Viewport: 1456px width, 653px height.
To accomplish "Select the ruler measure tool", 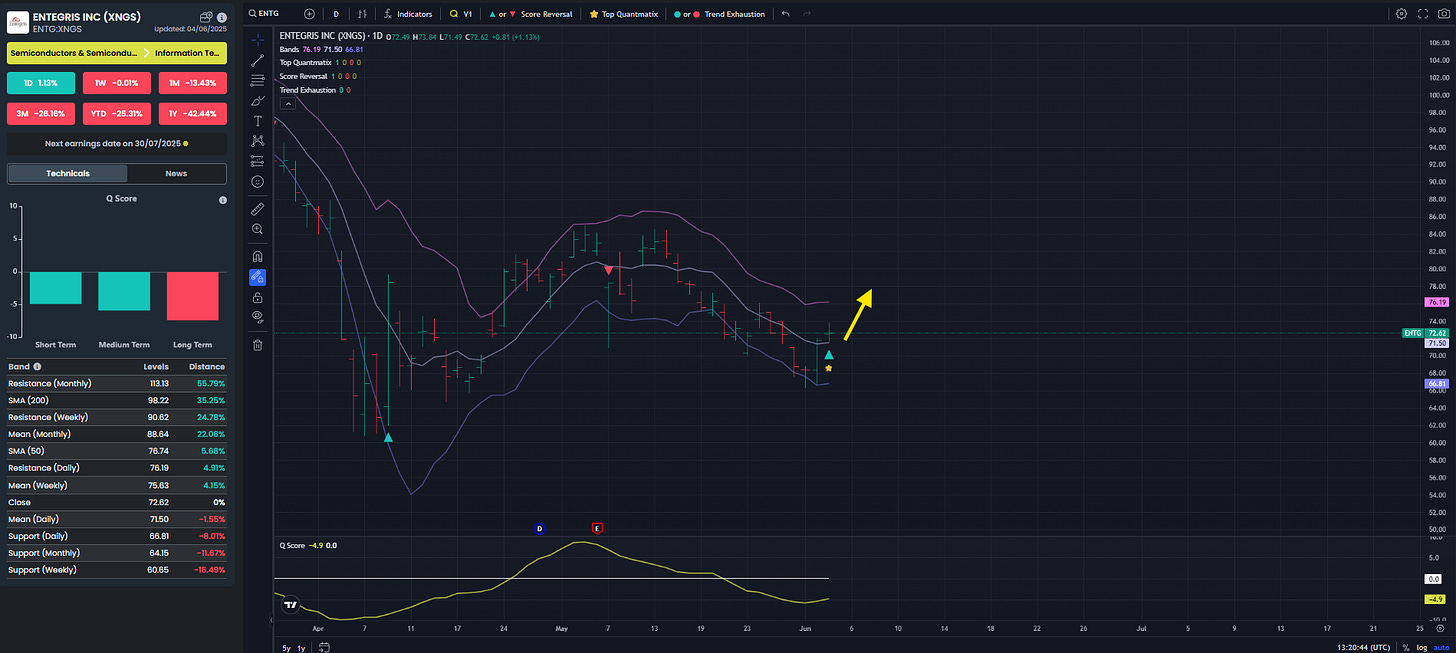I will coord(258,209).
